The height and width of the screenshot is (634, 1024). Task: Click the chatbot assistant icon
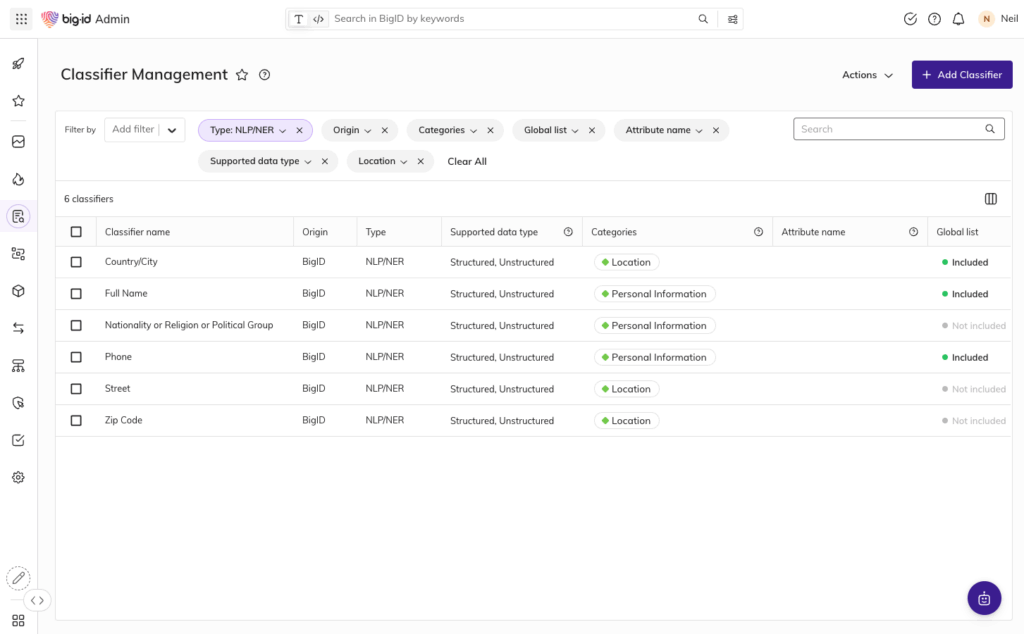984,598
